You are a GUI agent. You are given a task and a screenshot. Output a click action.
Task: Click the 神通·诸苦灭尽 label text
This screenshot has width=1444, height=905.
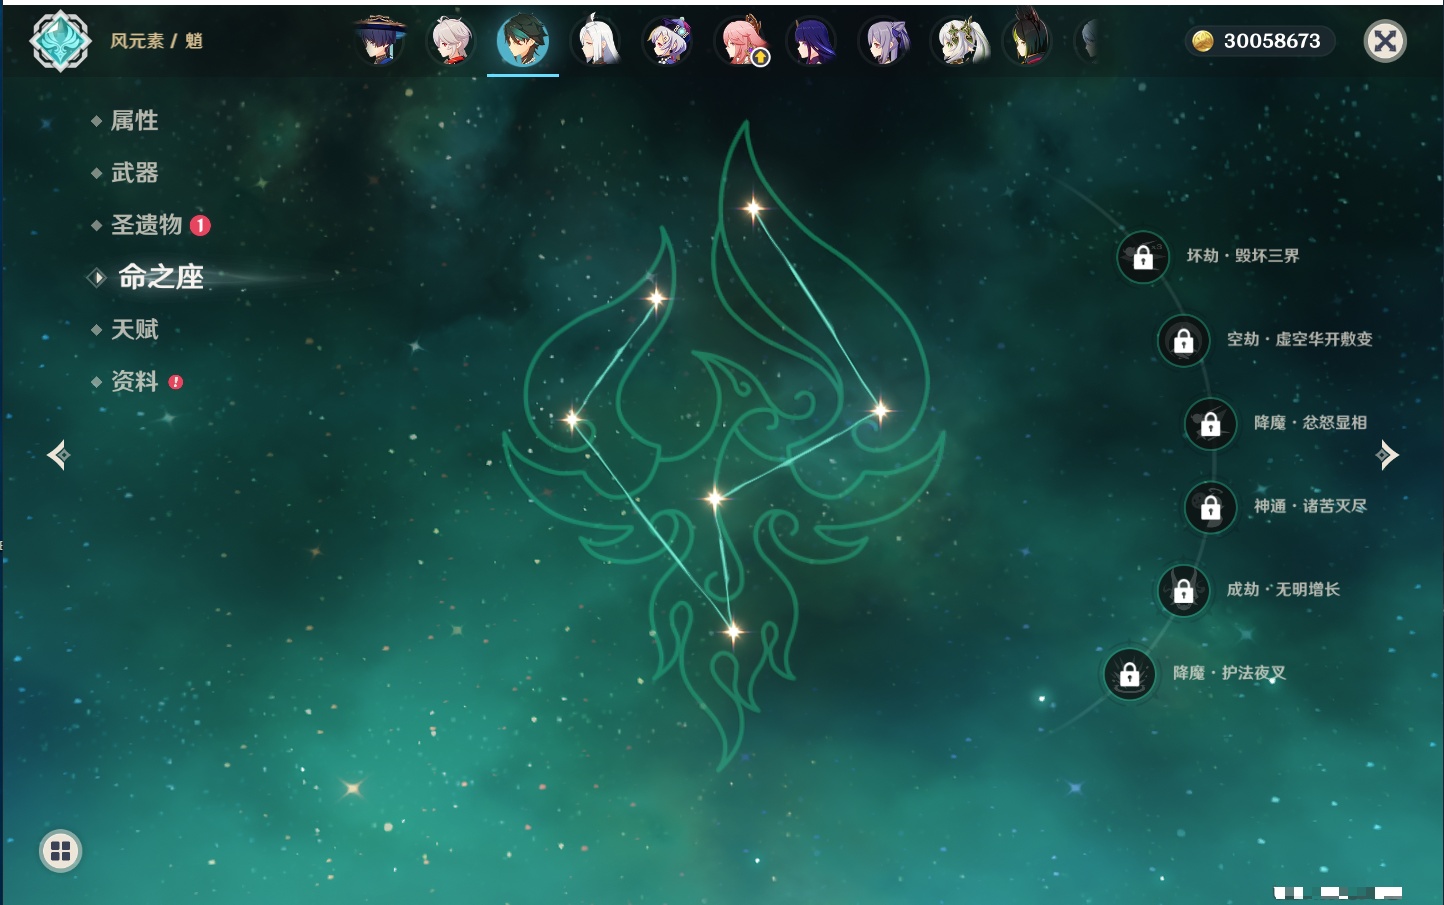click(1311, 506)
